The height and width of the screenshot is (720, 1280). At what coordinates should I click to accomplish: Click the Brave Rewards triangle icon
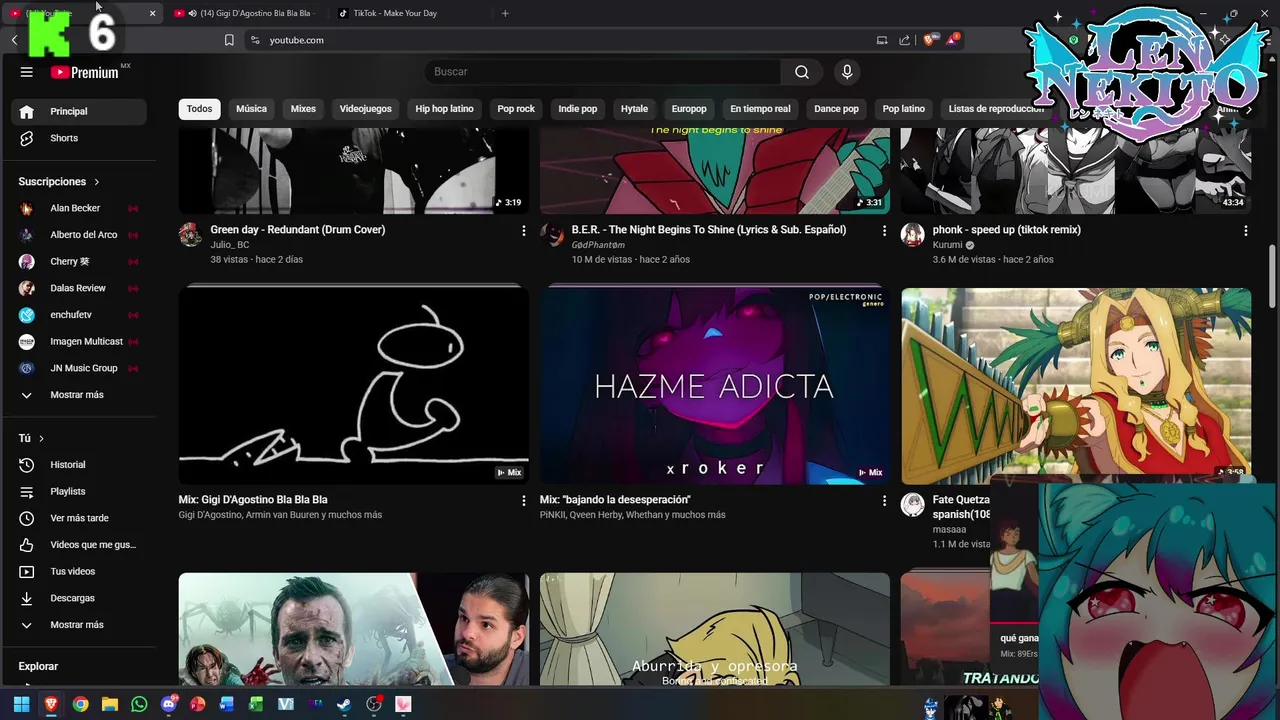point(953,40)
